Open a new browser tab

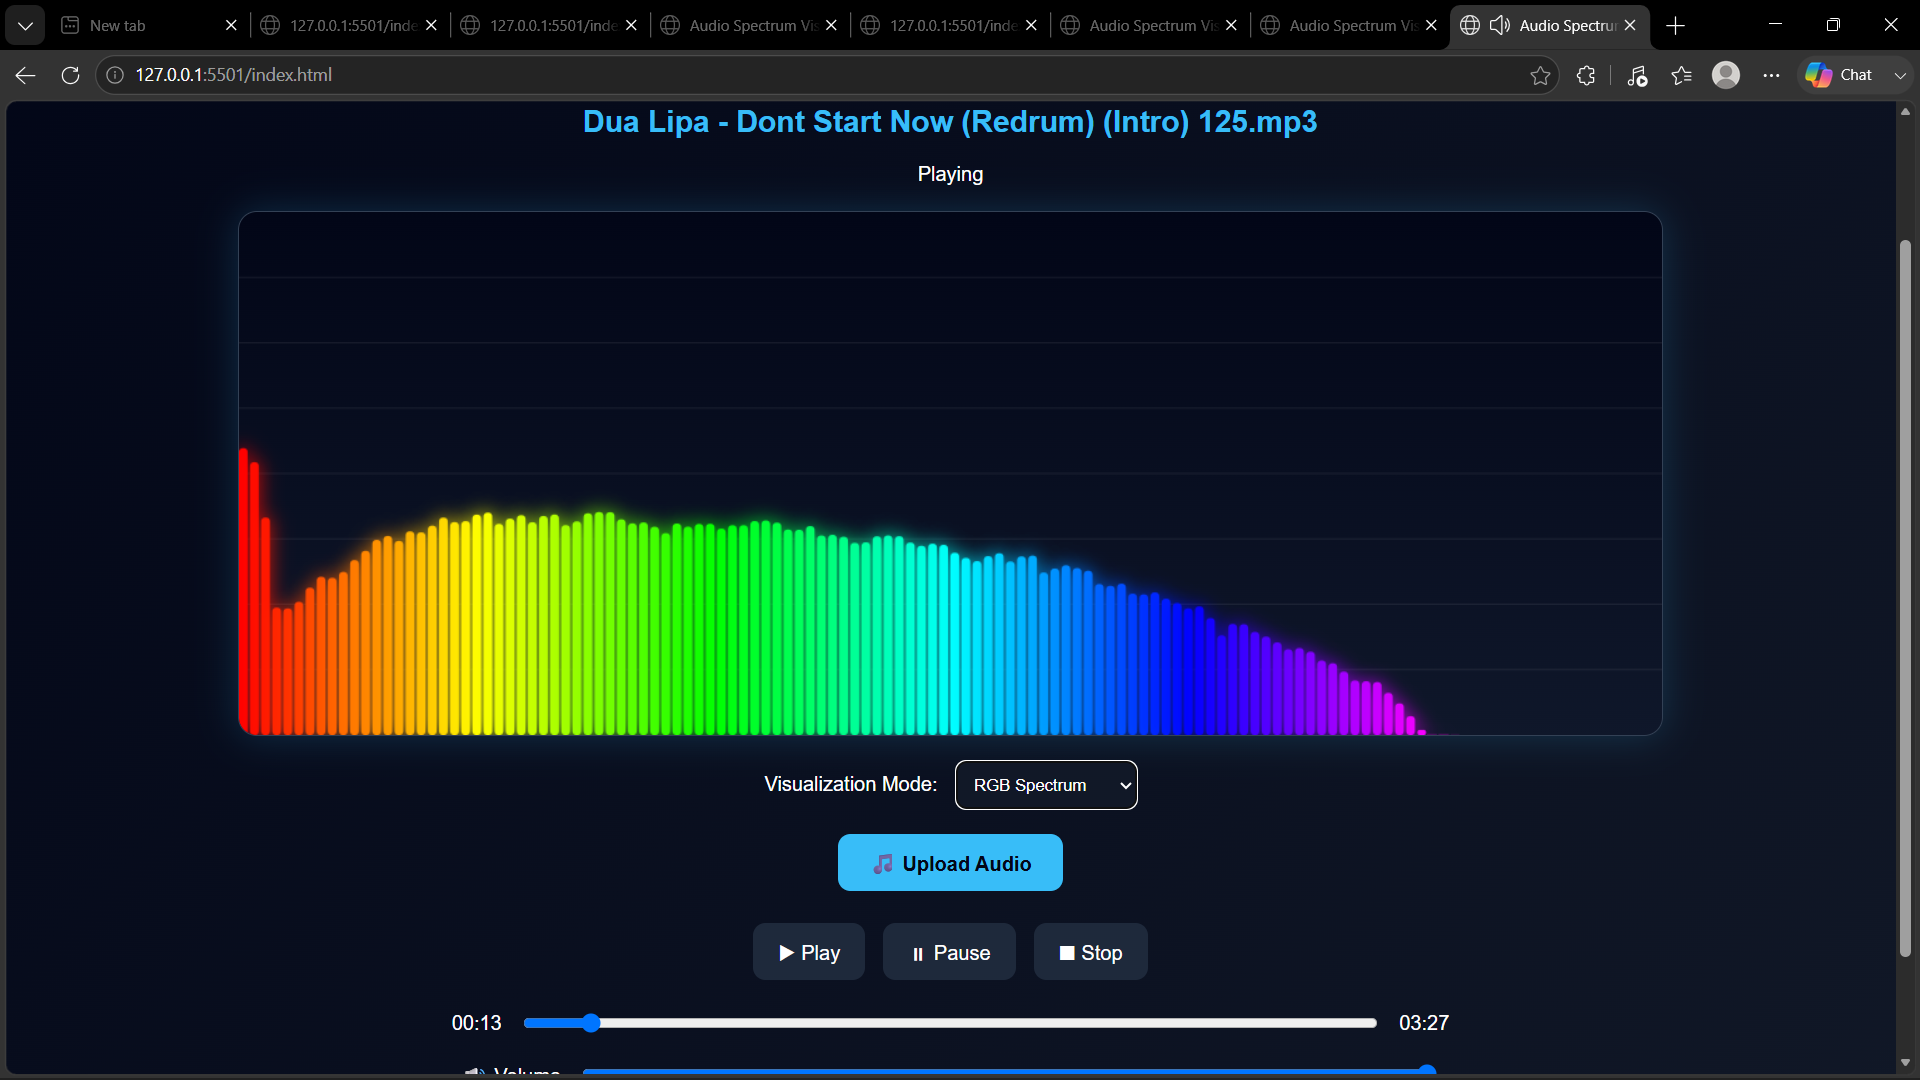click(1676, 25)
